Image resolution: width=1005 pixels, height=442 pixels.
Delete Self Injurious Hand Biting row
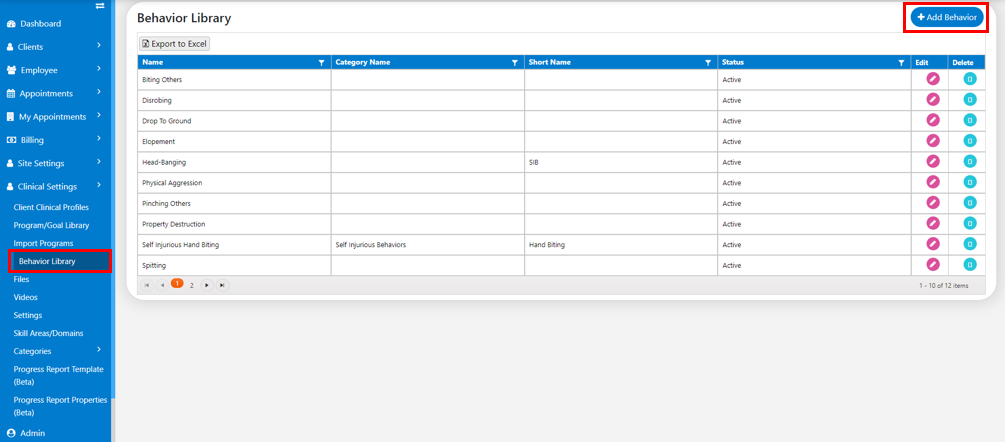[x=970, y=244]
